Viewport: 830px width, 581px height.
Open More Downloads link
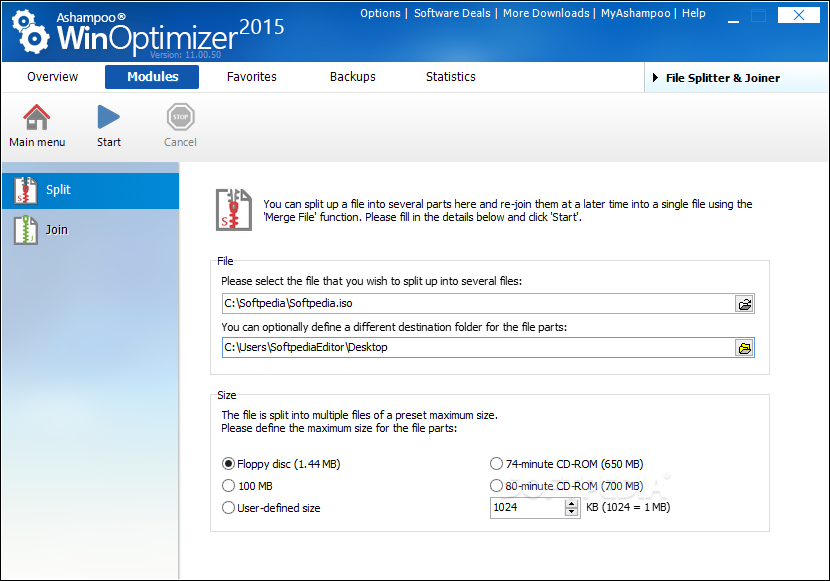pos(546,13)
